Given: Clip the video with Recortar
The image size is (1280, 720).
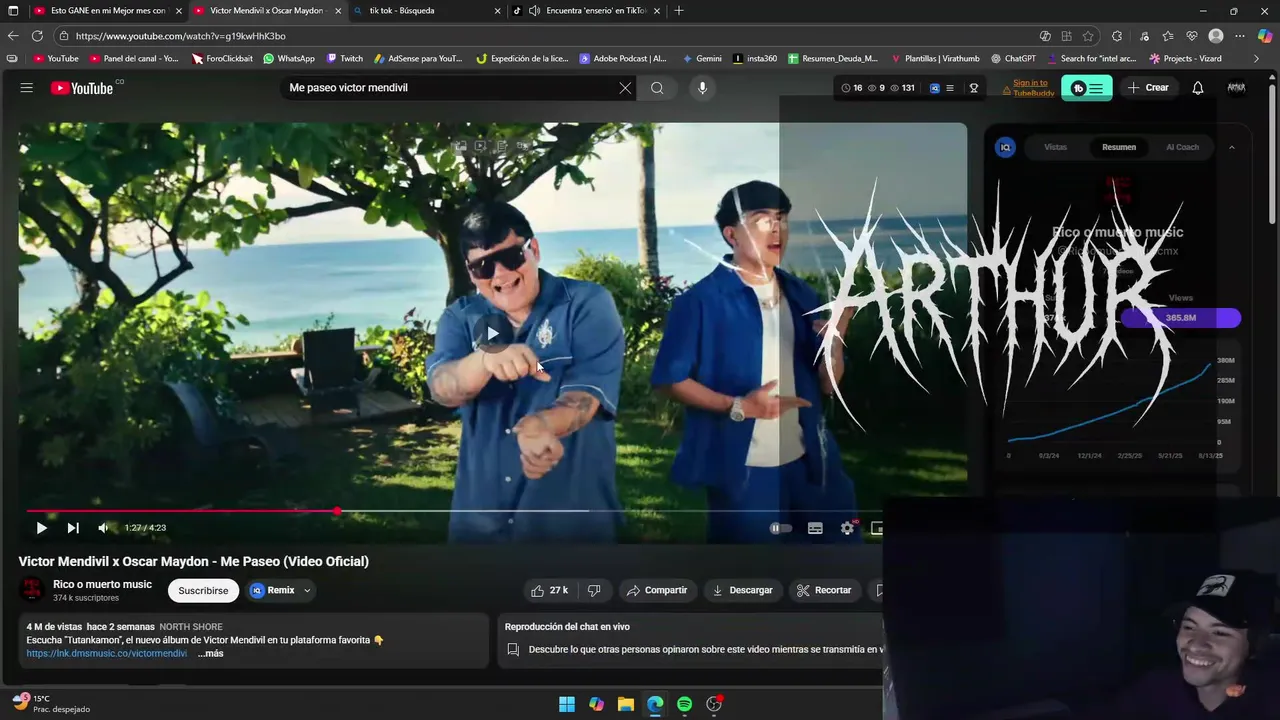Looking at the screenshot, I should click(824, 590).
